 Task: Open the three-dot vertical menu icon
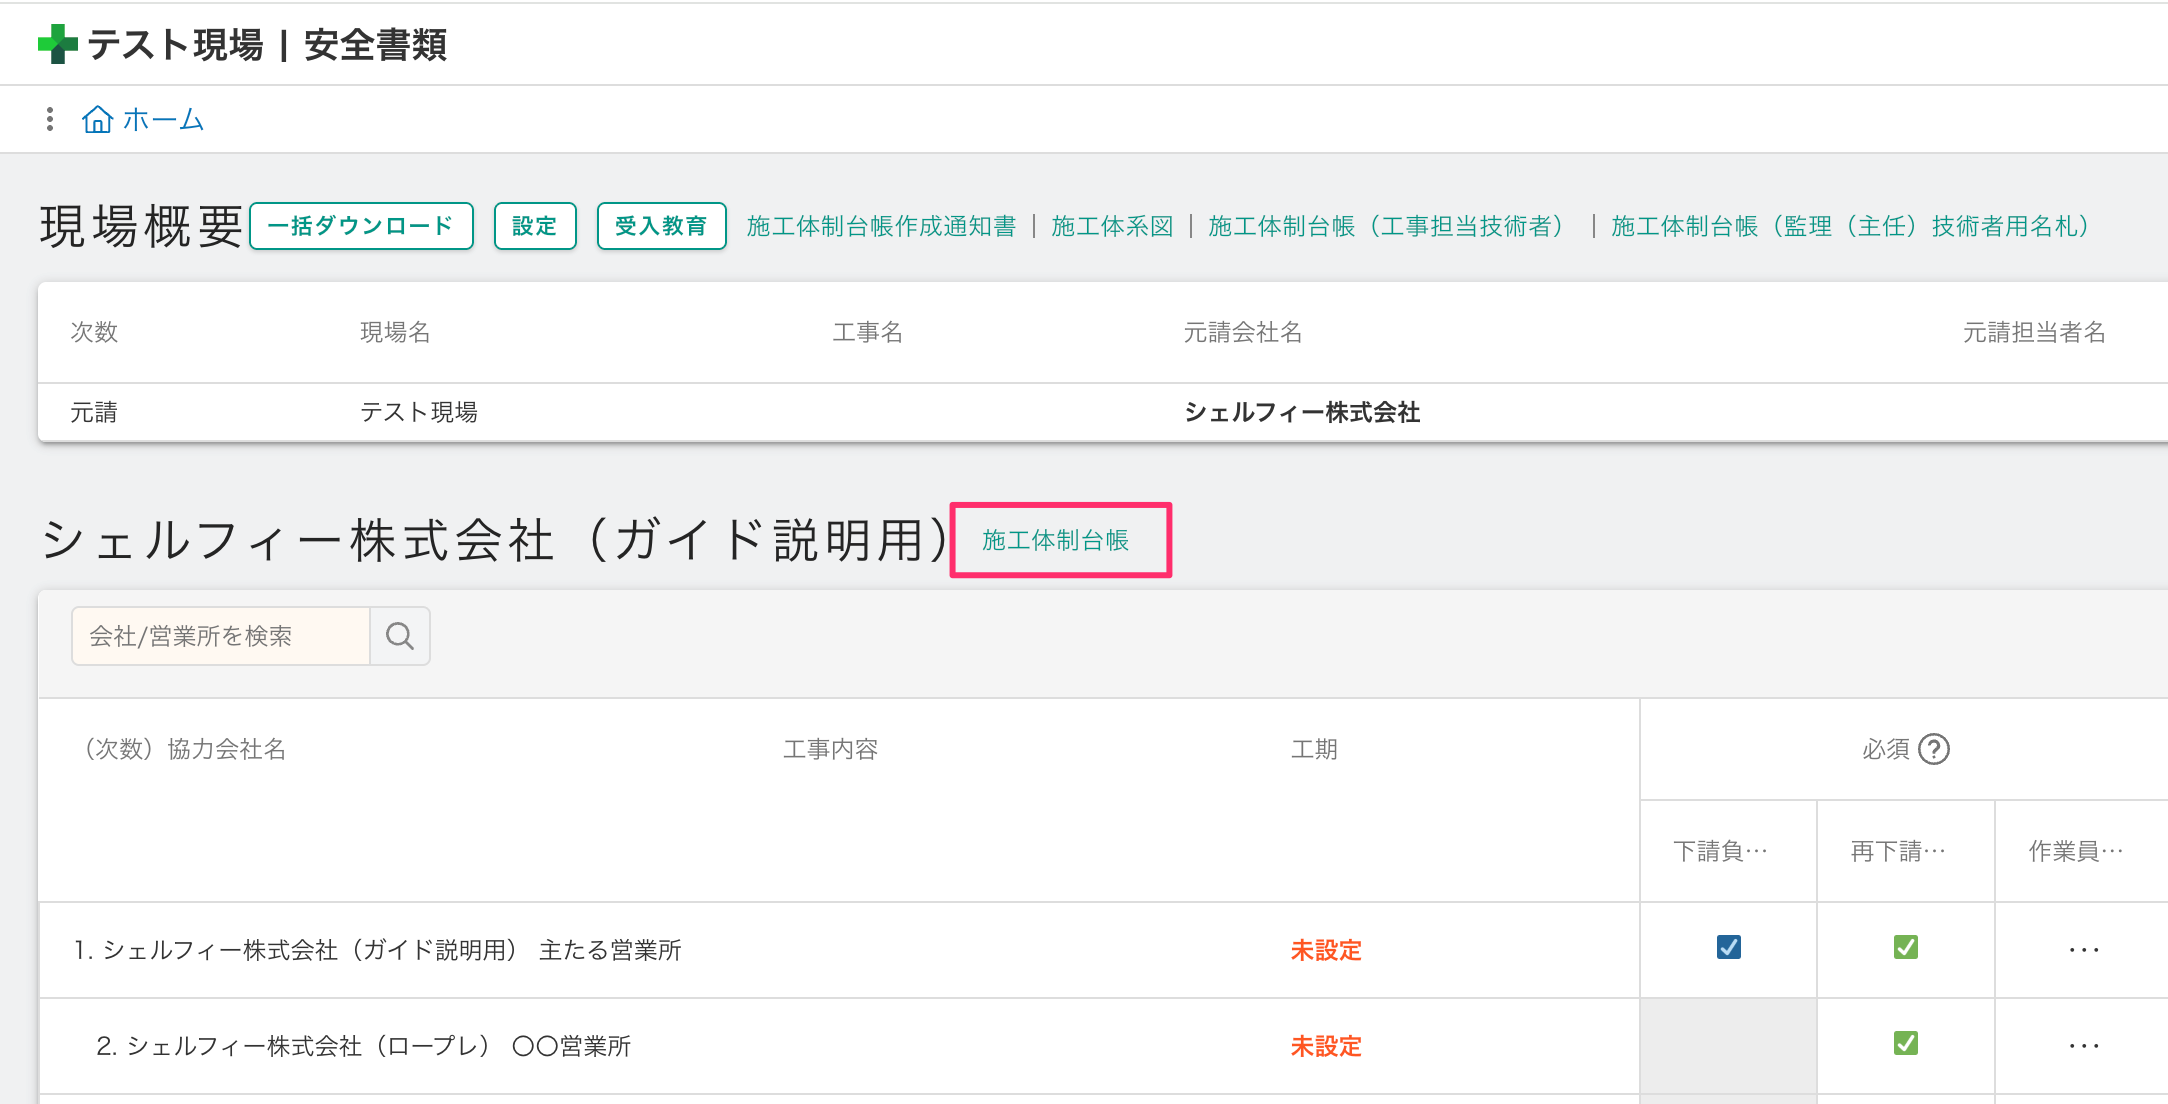[x=50, y=119]
